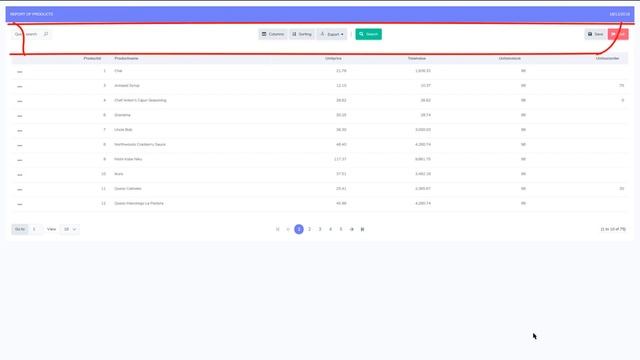
Task: Click the Report of Products title text
Action: [x=31, y=14]
